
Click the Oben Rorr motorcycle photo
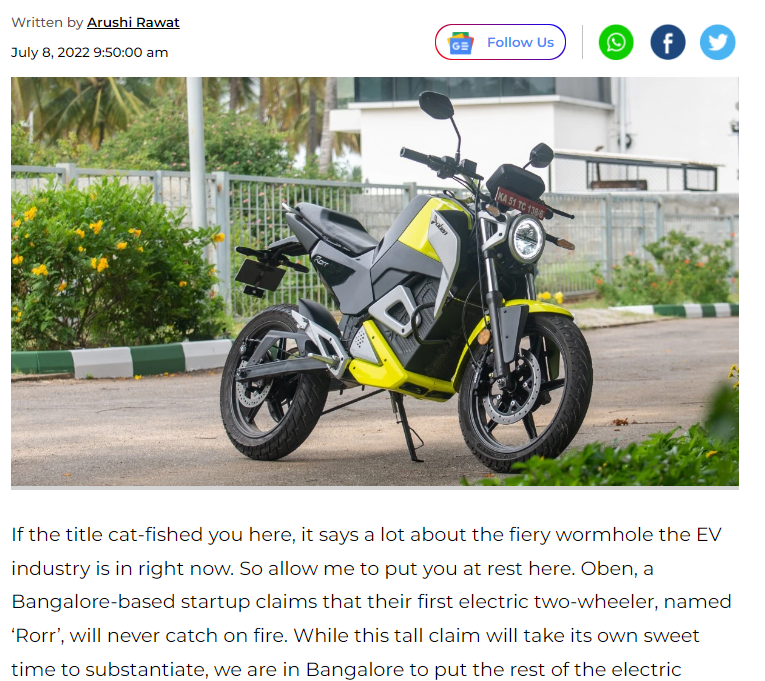375,281
